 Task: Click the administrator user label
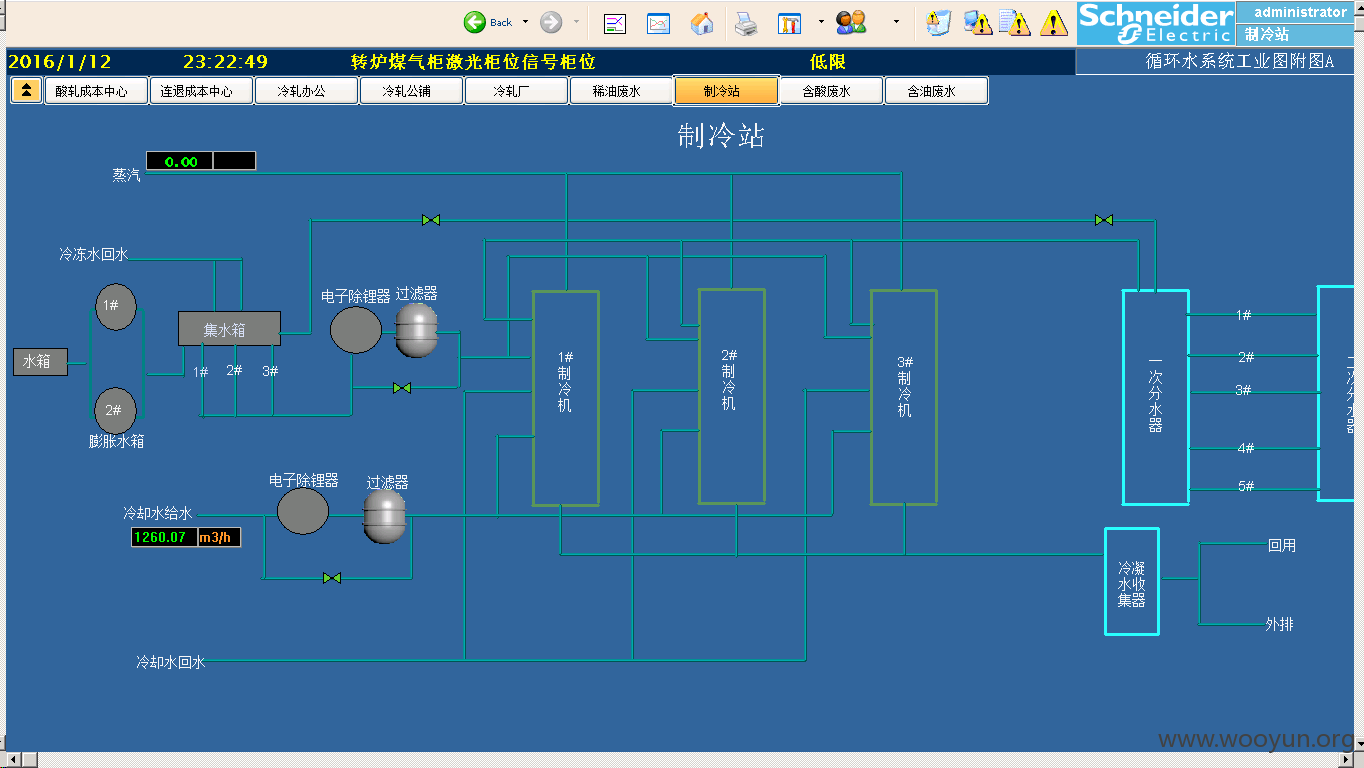[x=1300, y=12]
